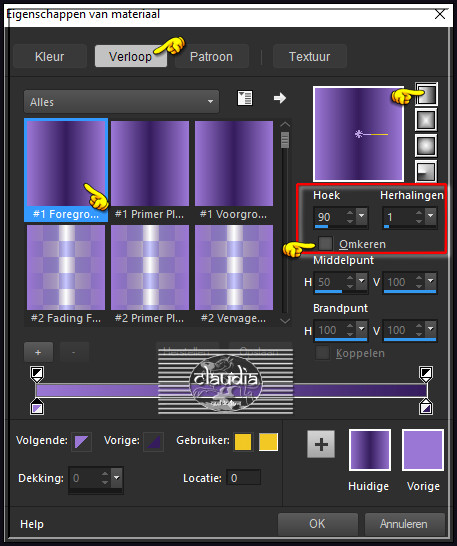
Task: Switch to the Patroon tab
Action: coord(211,56)
